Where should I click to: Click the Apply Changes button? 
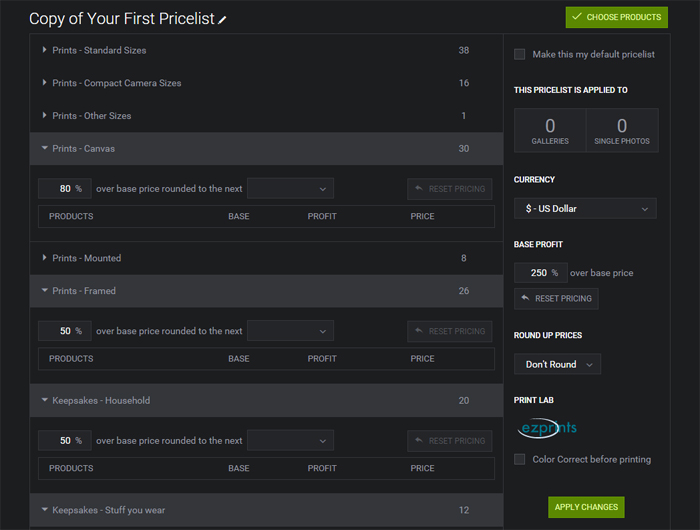pyautogui.click(x=586, y=507)
